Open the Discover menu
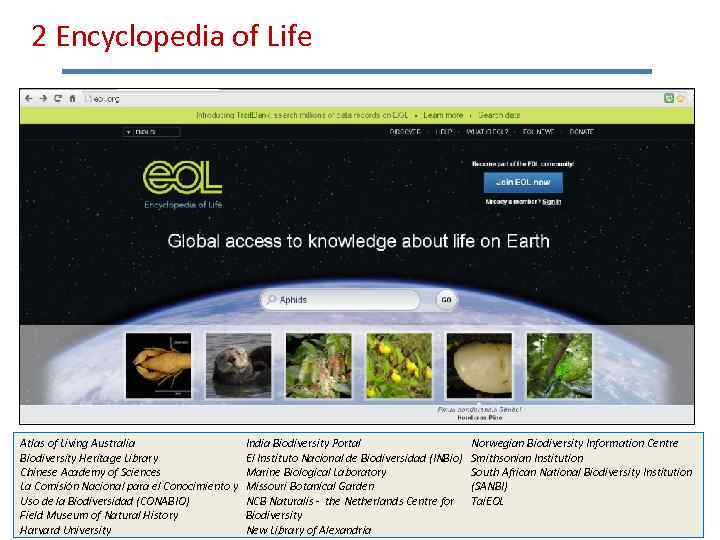 (x=405, y=132)
